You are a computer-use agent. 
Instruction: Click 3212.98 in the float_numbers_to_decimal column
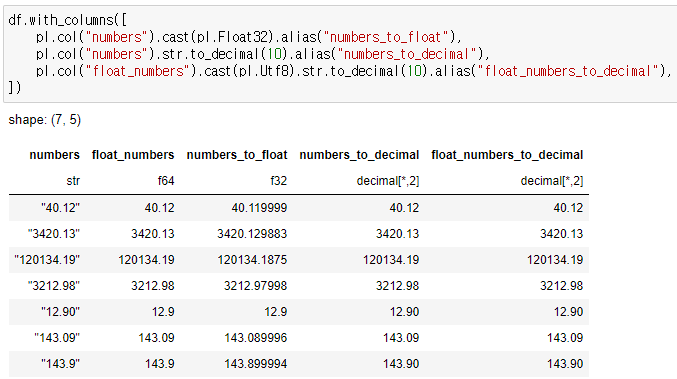(x=562, y=286)
